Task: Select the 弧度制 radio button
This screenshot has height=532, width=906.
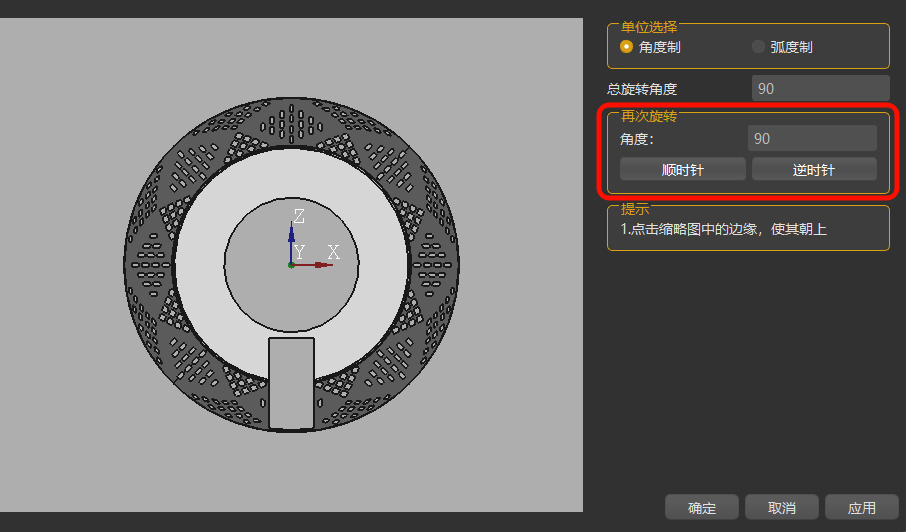Action: click(x=758, y=47)
